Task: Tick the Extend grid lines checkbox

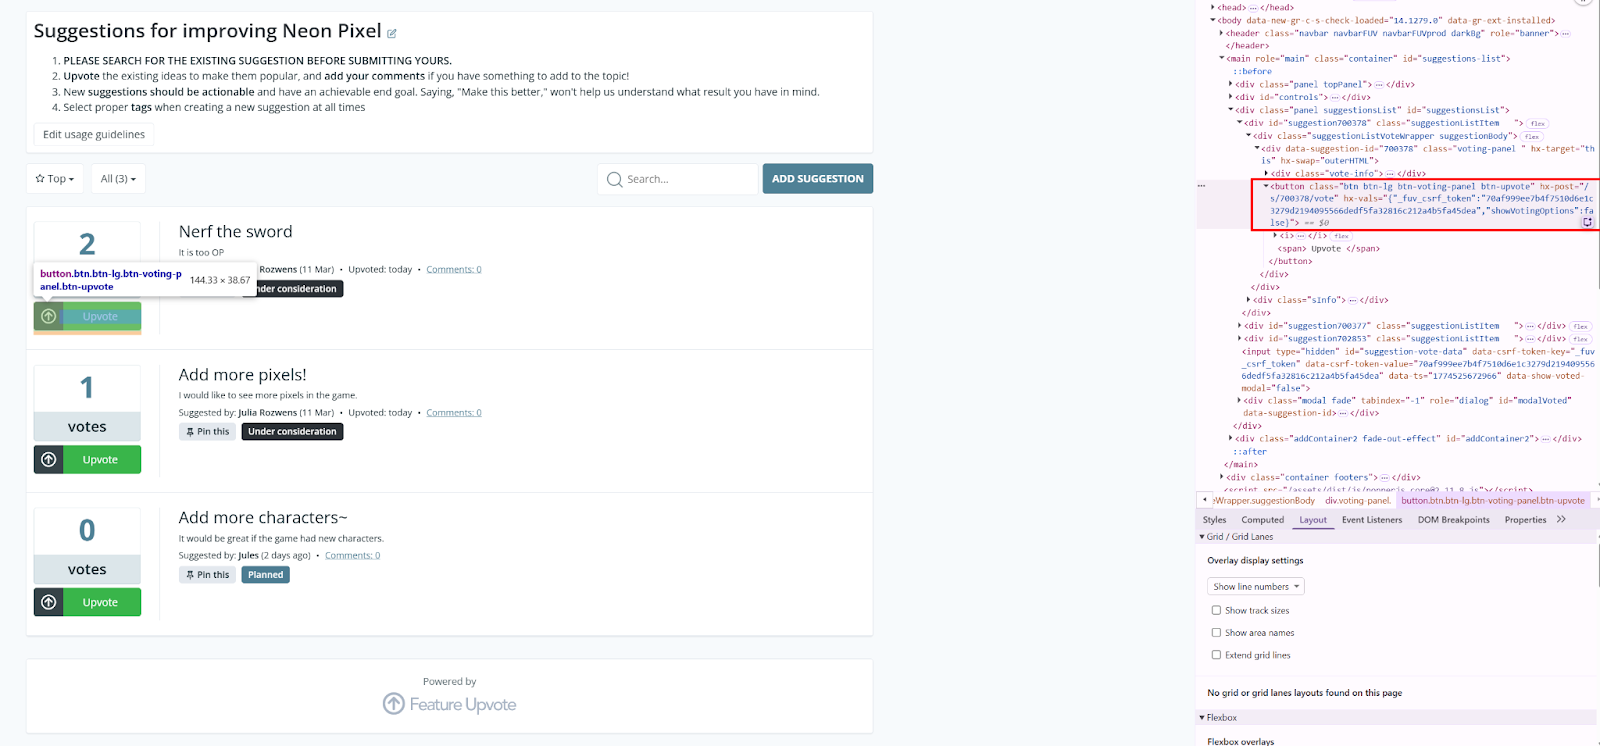Action: tap(1216, 655)
